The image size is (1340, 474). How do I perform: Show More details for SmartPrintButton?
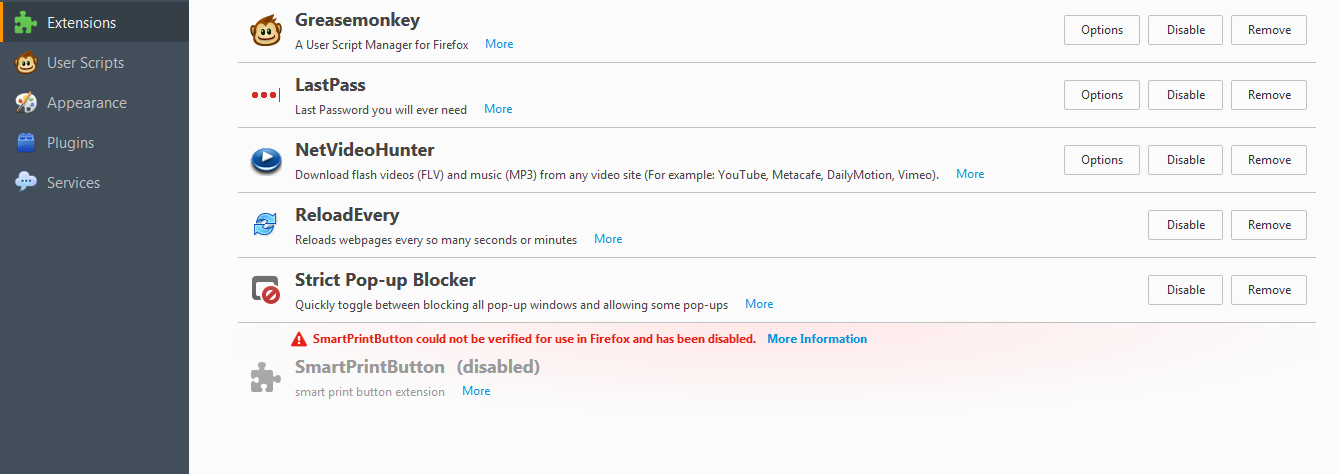[x=476, y=391]
